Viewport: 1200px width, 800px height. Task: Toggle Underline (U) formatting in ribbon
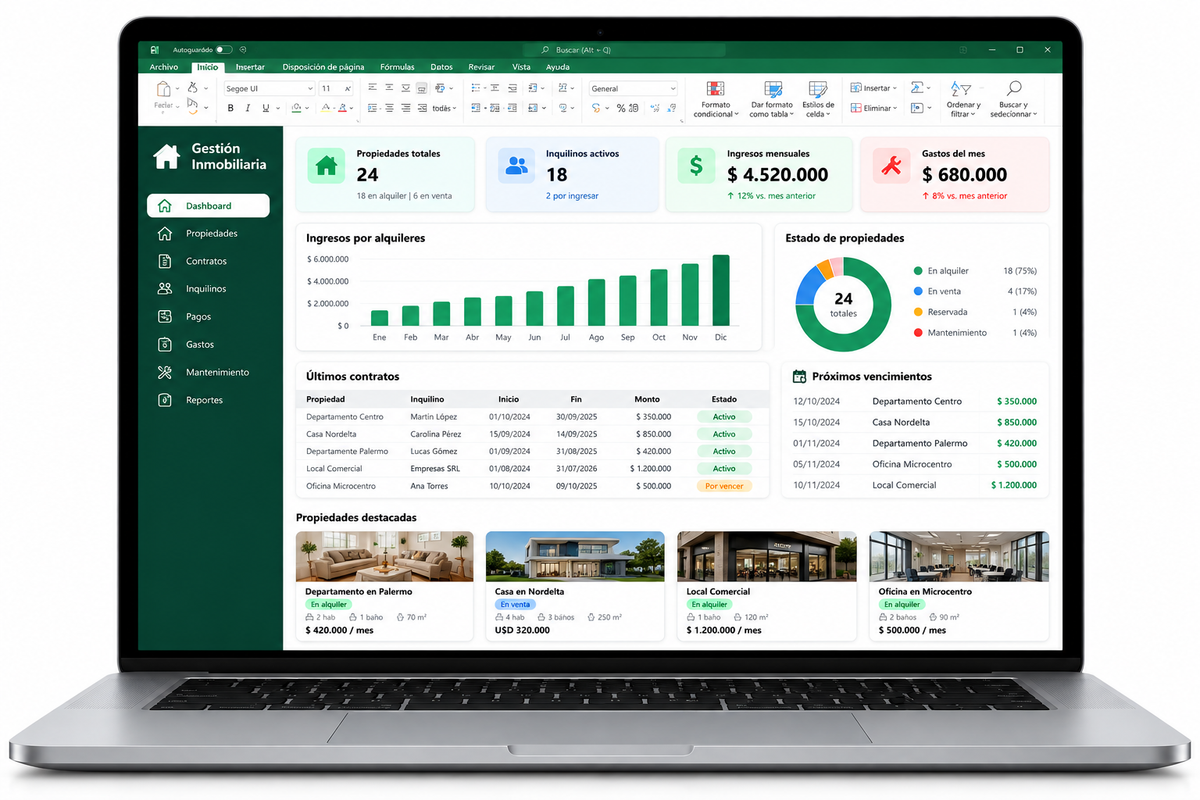[265, 108]
